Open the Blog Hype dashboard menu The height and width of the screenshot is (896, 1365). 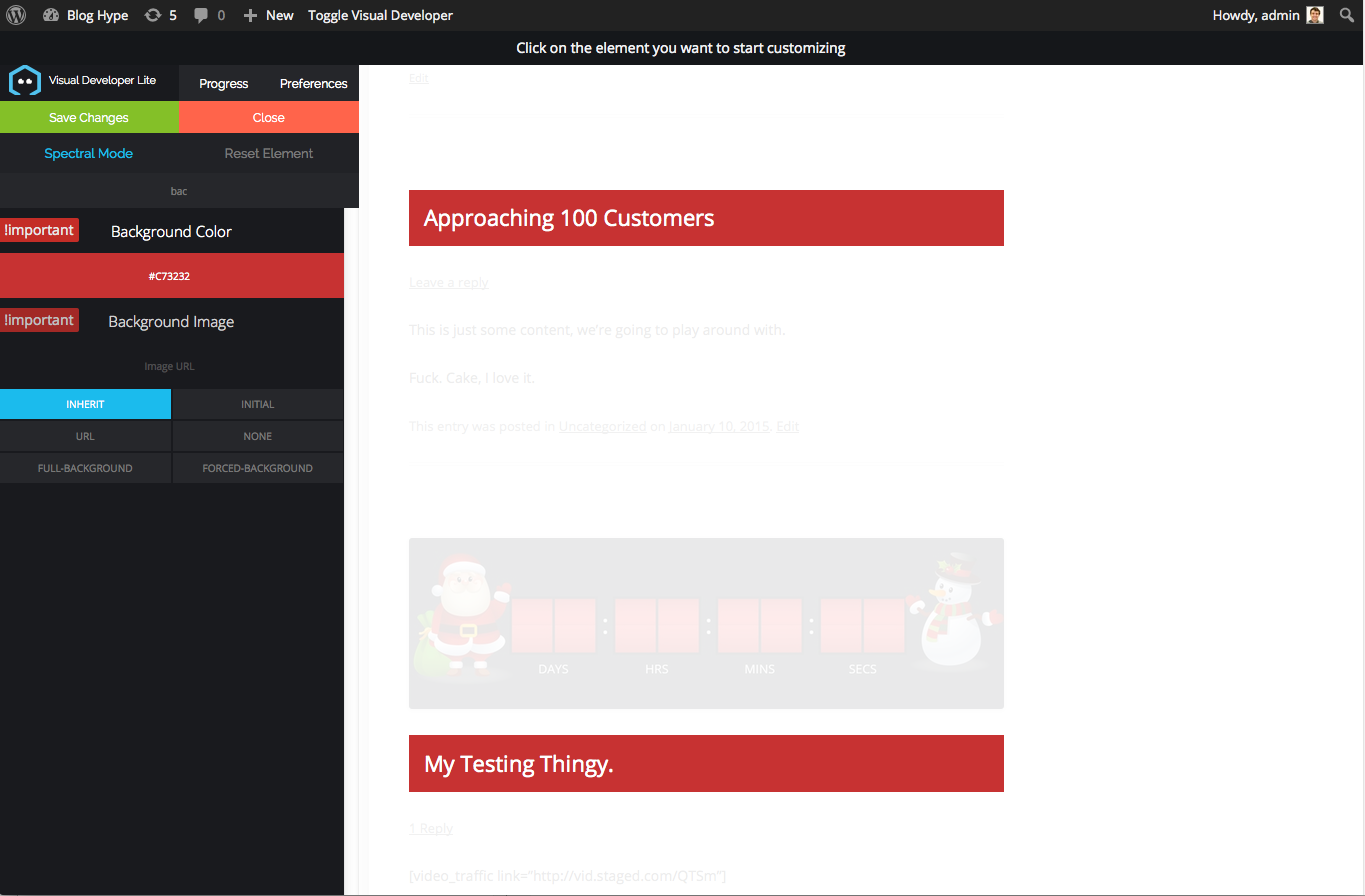click(86, 15)
